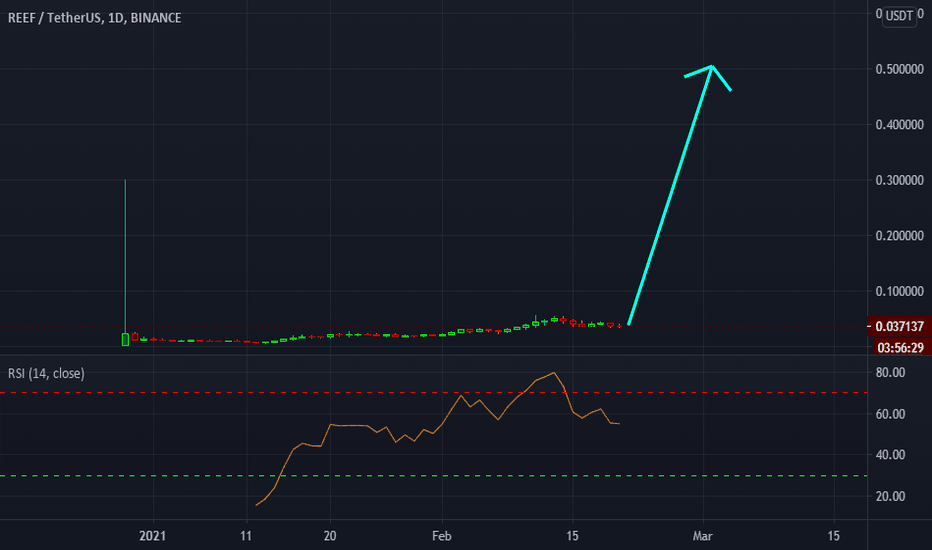This screenshot has width=932, height=550.
Task: Click the Mar date axis label
Action: tap(703, 536)
